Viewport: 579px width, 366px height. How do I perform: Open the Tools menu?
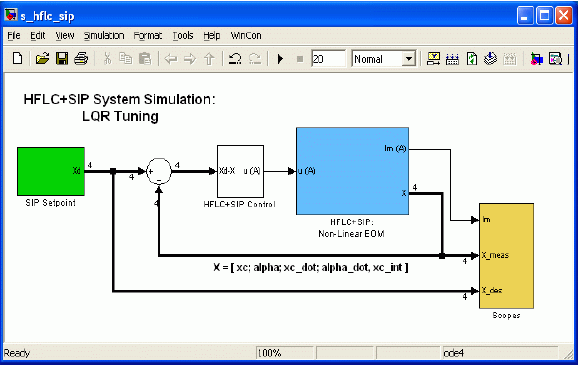tap(183, 35)
